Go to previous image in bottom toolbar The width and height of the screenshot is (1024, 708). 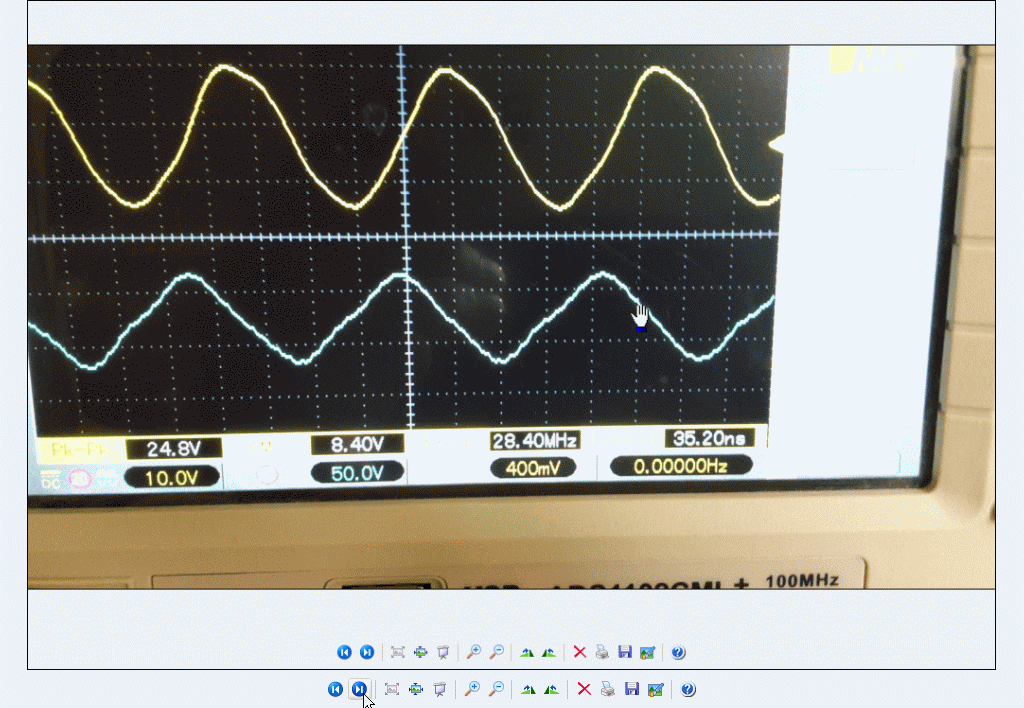coord(335,689)
